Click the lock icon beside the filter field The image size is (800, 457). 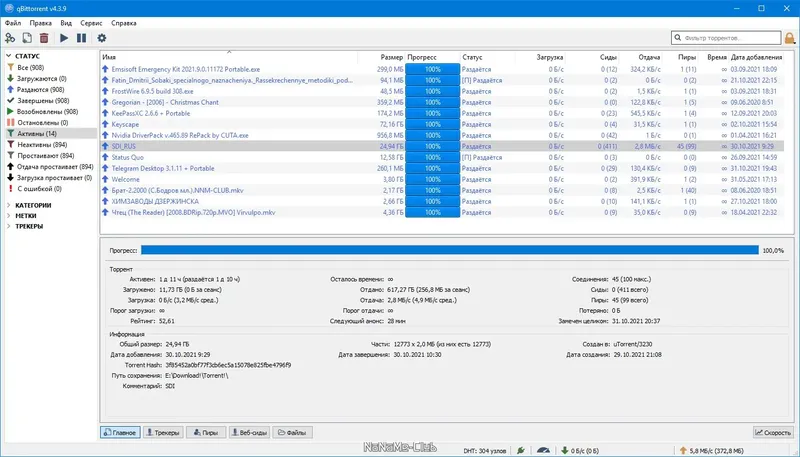(x=790, y=38)
